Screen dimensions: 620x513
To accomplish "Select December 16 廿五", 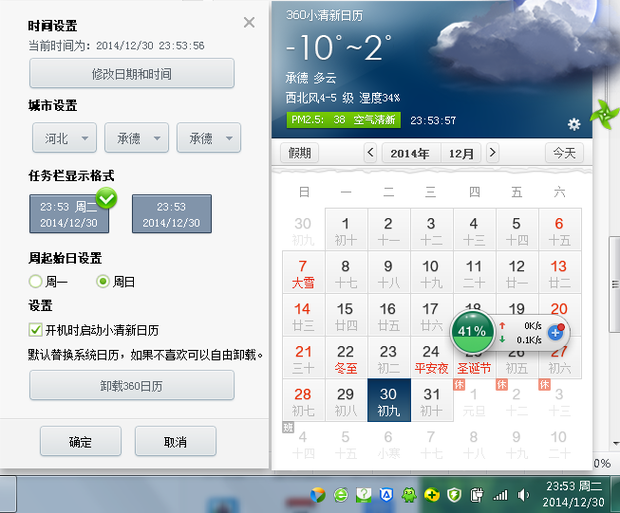I will [389, 315].
